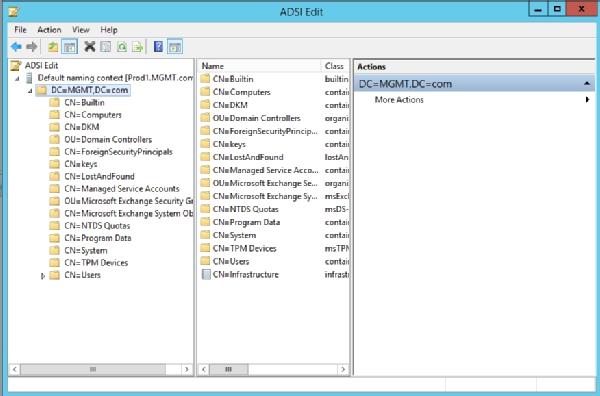600x396 pixels.
Task: Select CN=DKM in the list pane
Action: click(230, 105)
